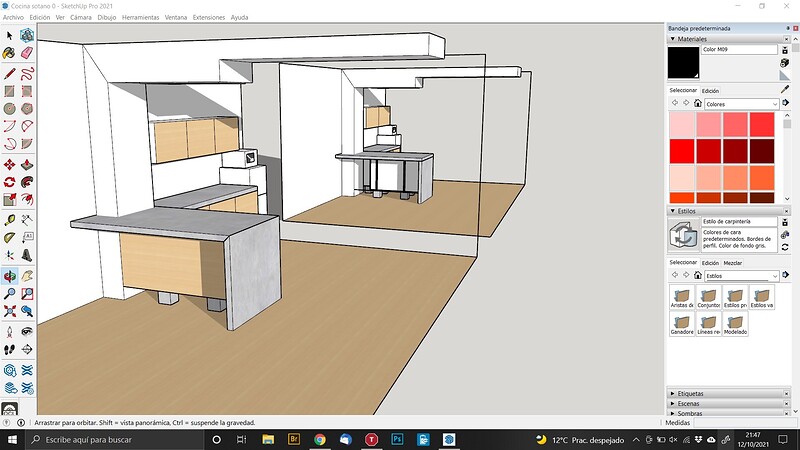The image size is (800, 450).
Task: Open the Extensiones menu
Action: click(x=208, y=17)
